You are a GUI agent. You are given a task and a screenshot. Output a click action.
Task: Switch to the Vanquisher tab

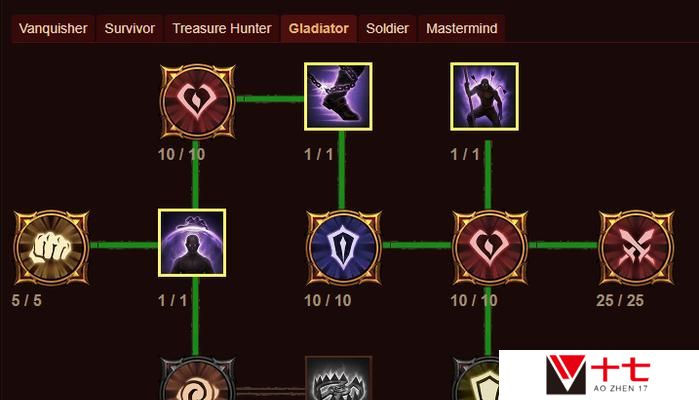click(x=53, y=29)
